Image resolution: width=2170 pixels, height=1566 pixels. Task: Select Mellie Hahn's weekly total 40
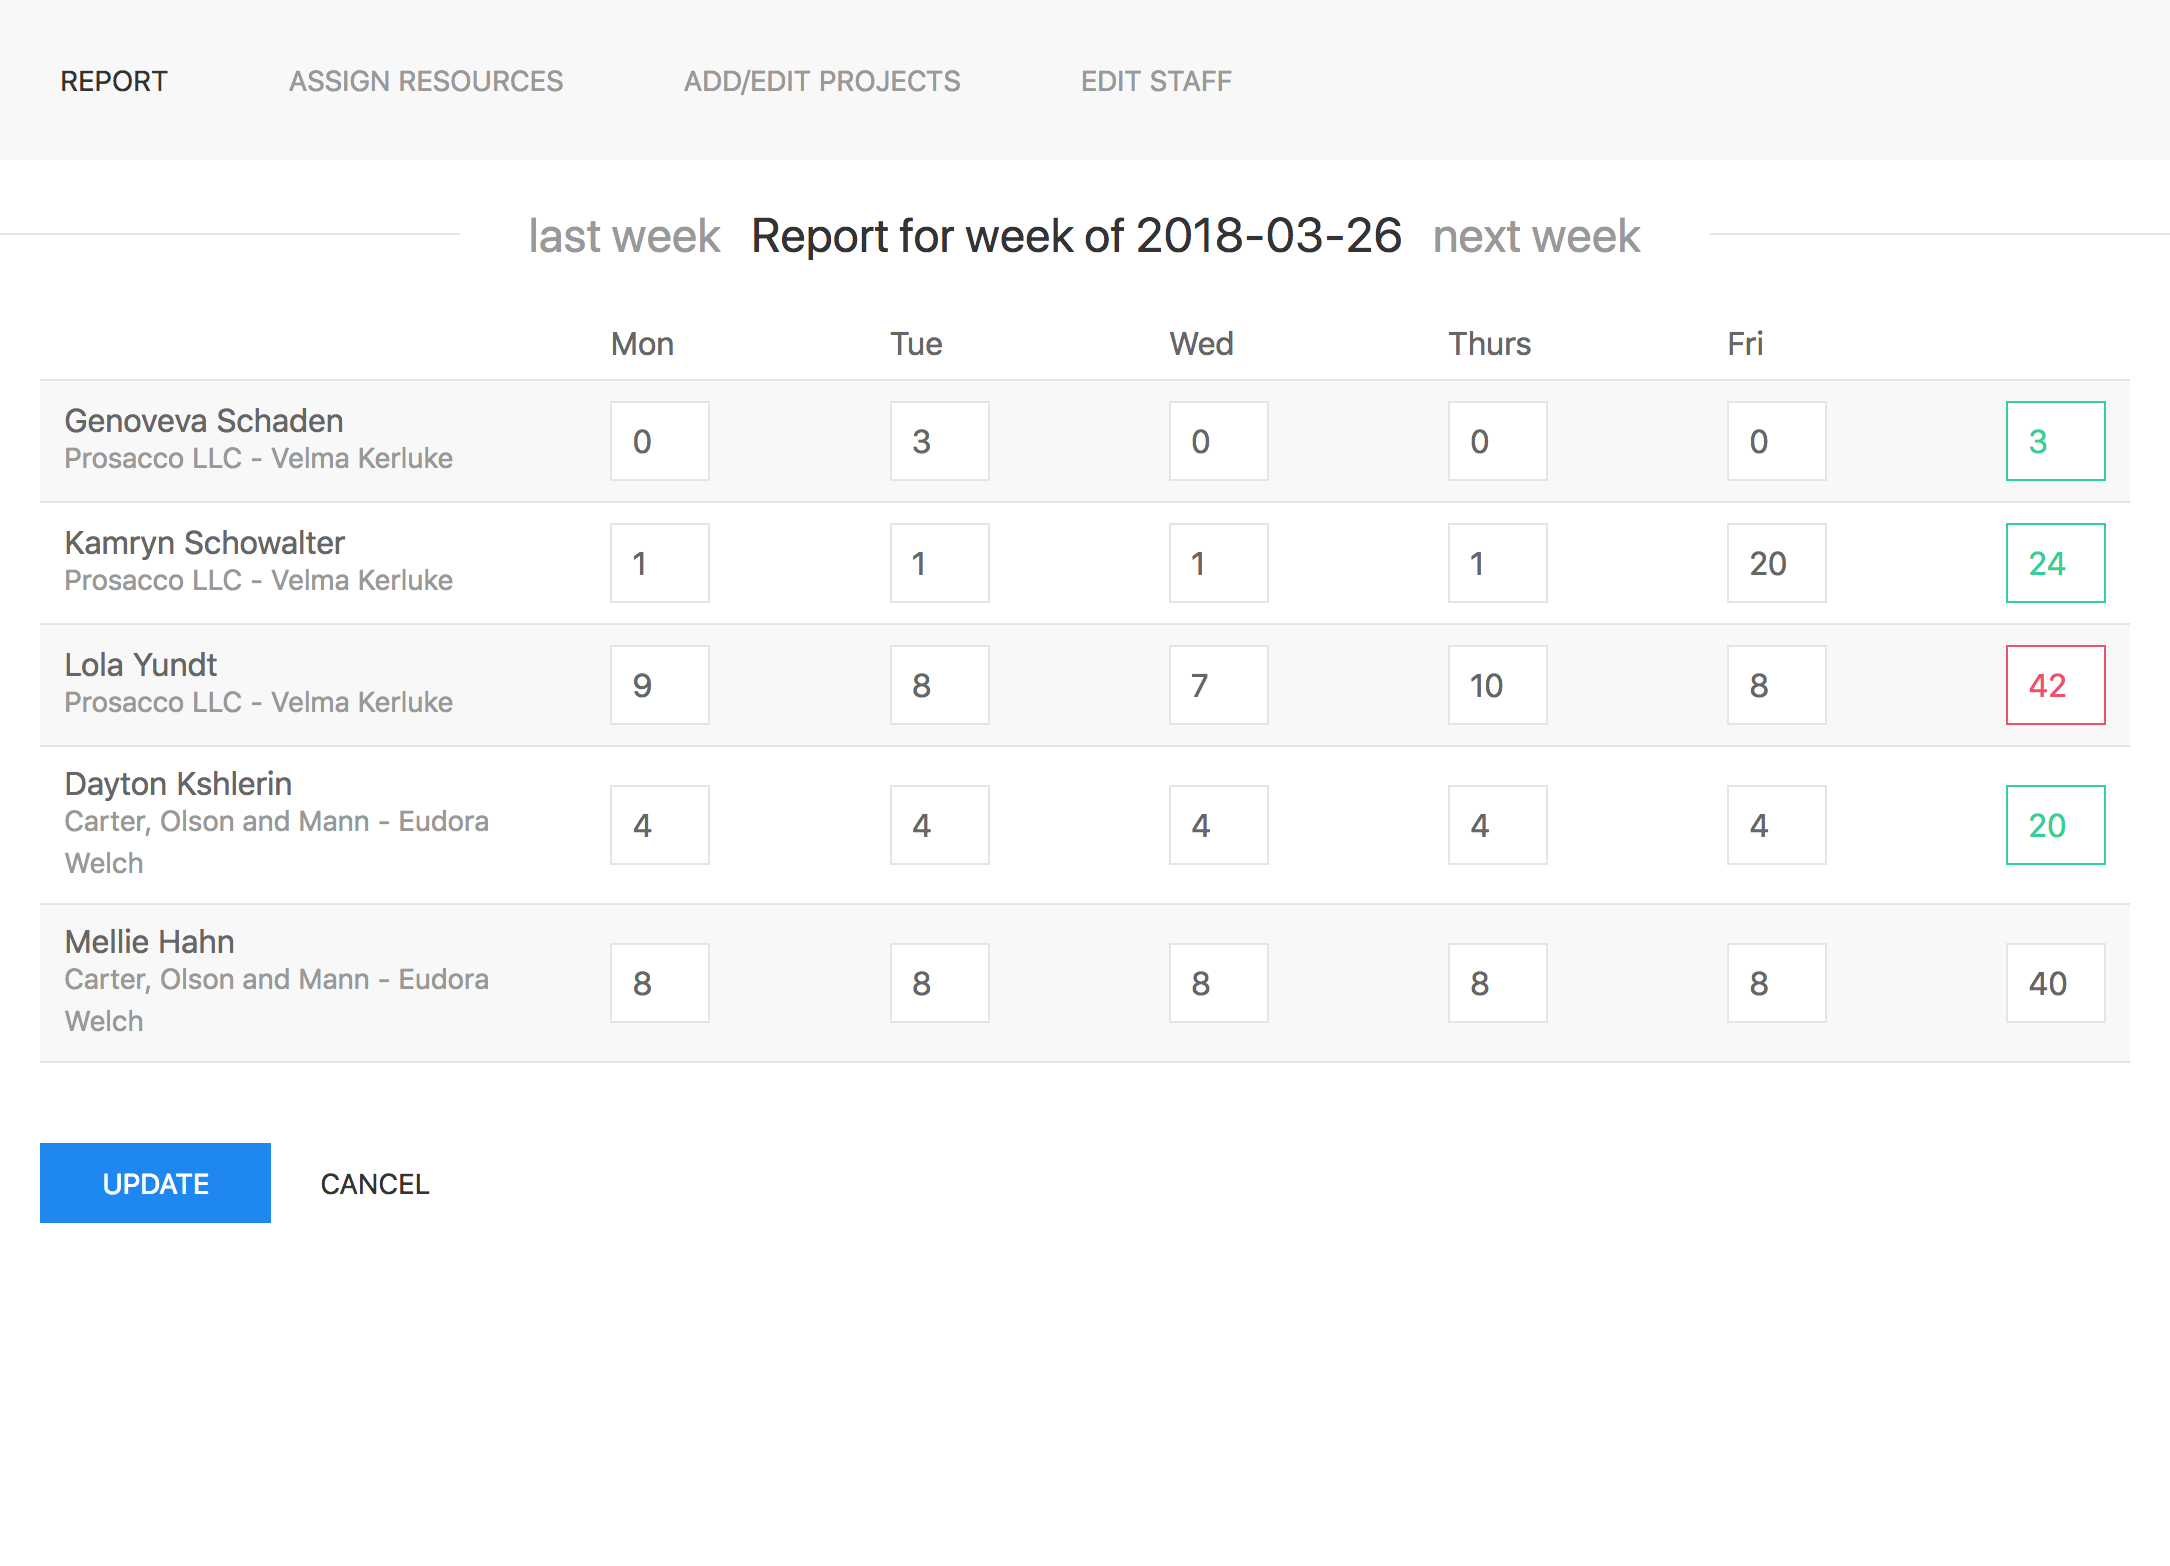pos(2056,983)
